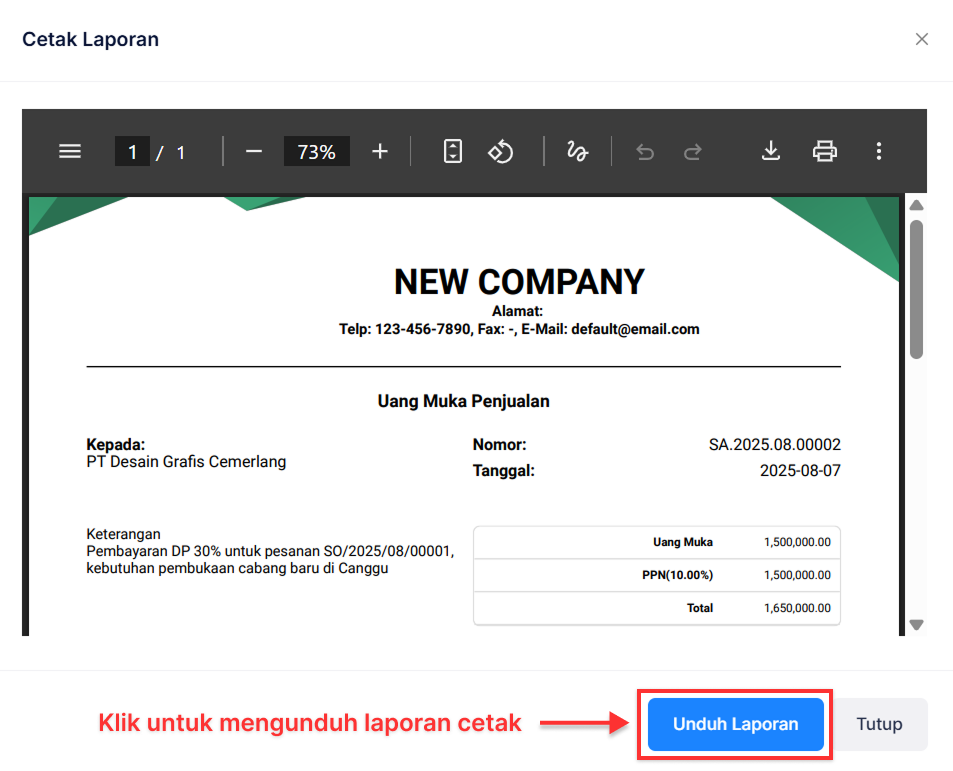Click the page number input field
This screenshot has height=771, width=953.
tap(133, 151)
